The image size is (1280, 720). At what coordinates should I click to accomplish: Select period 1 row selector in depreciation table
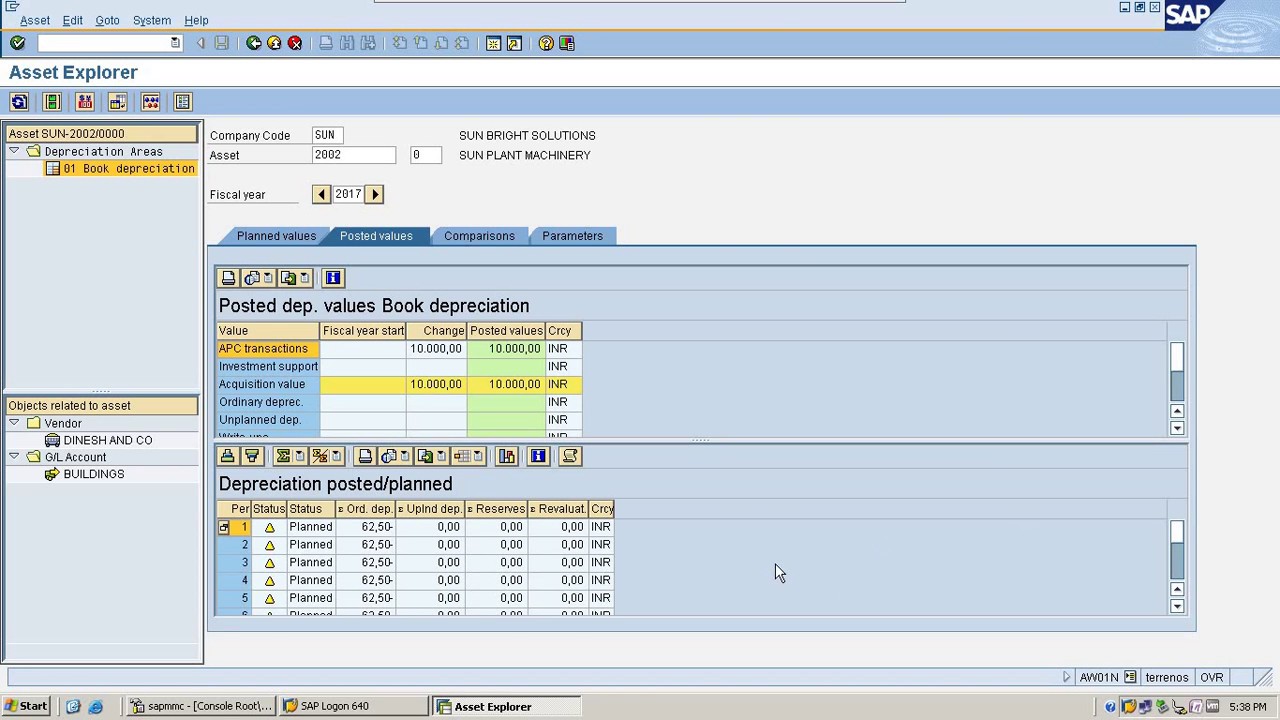(x=224, y=527)
